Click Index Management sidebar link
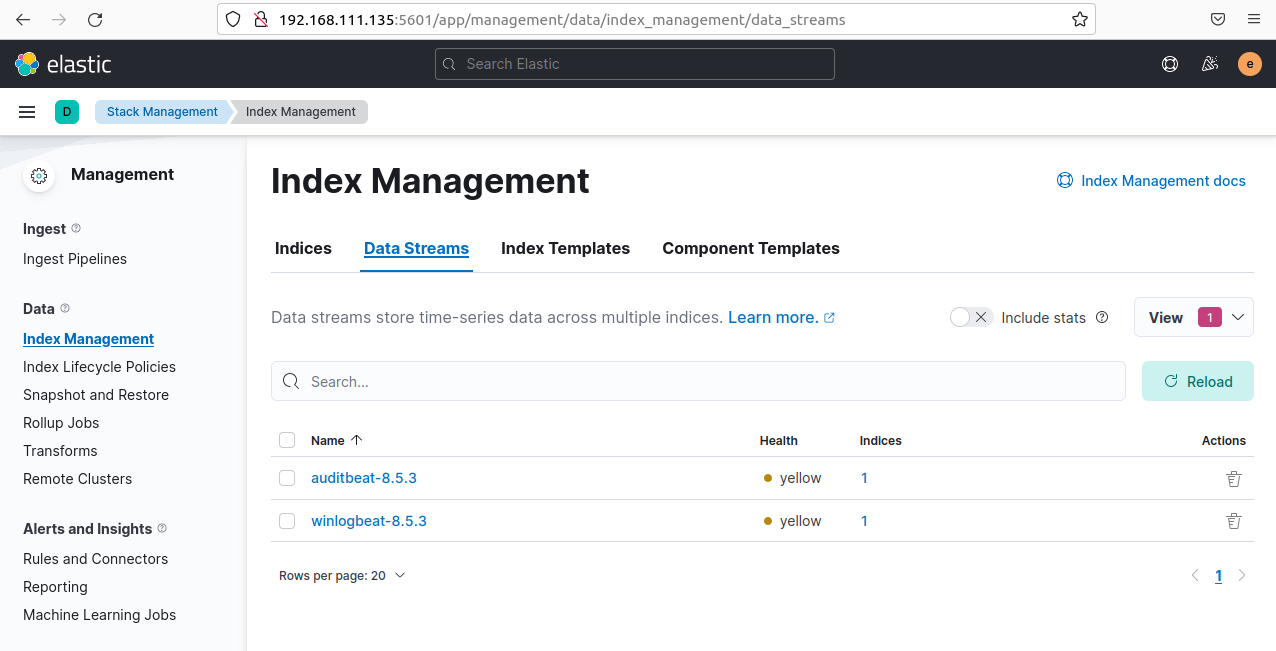The image size is (1276, 651). click(x=88, y=339)
